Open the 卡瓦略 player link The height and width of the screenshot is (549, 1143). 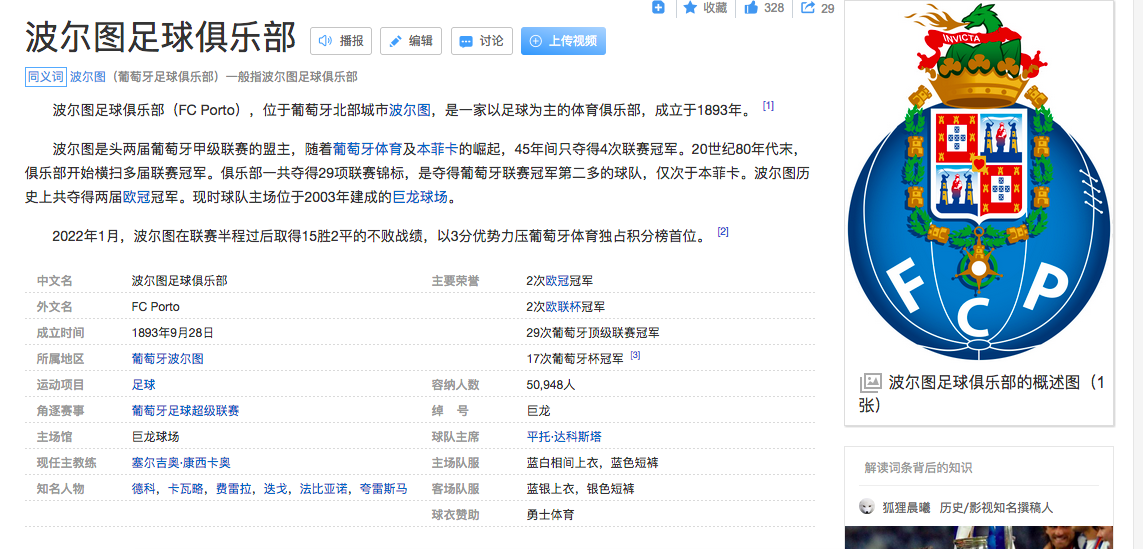pos(185,488)
